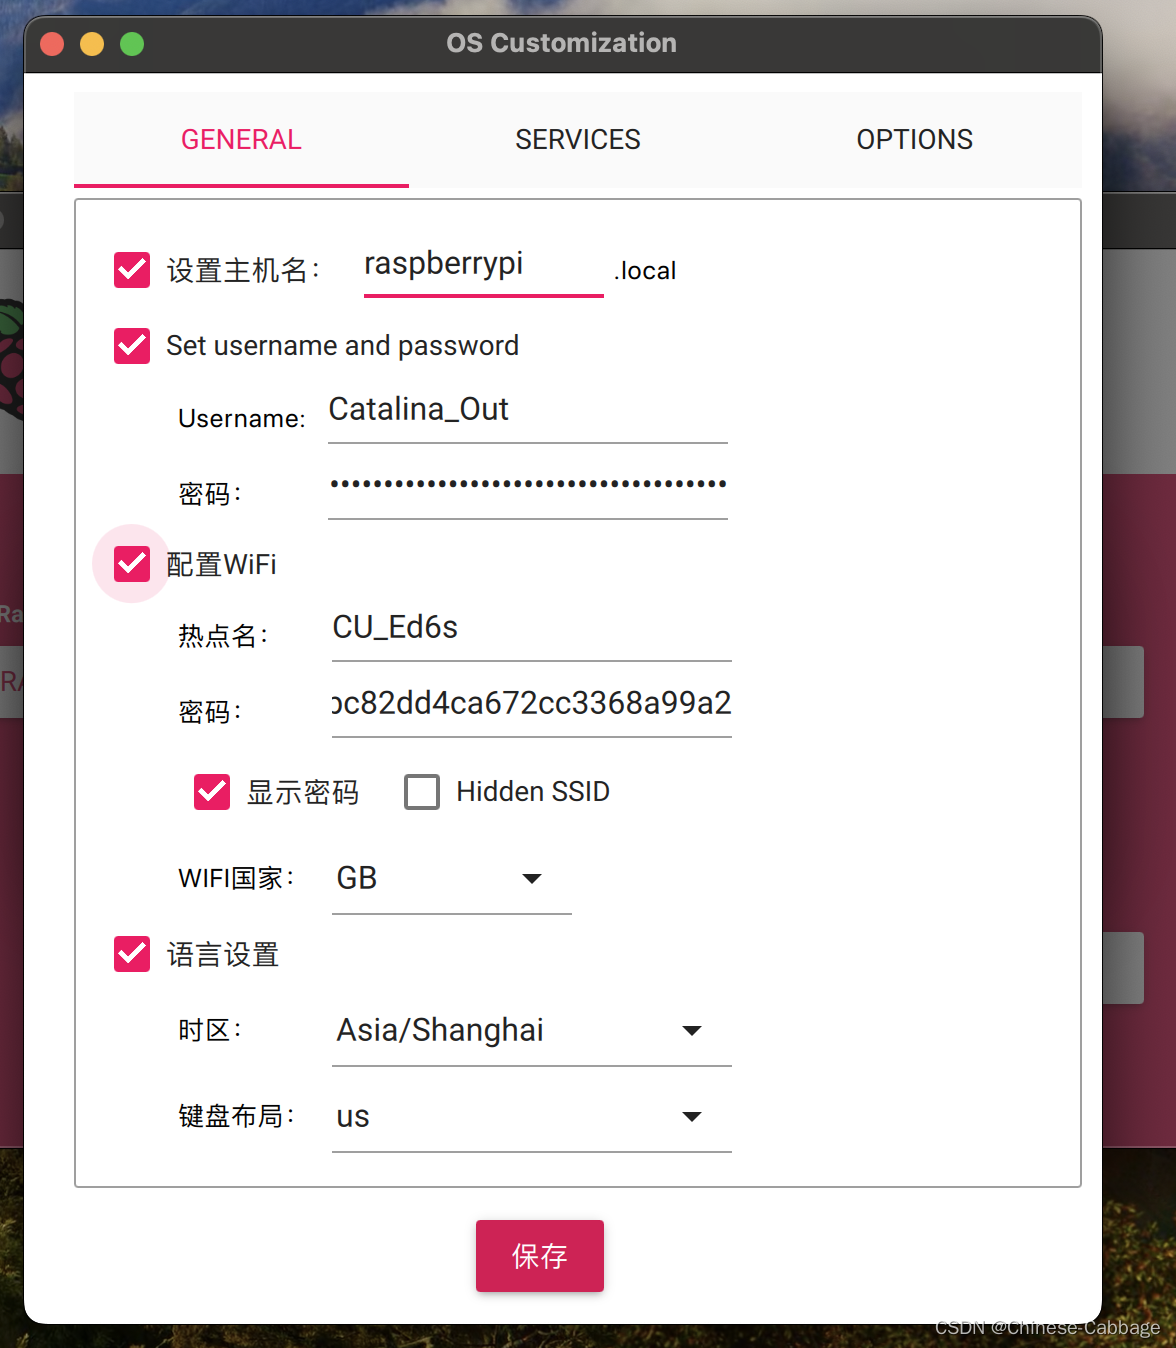1176x1348 pixels.
Task: Click the Username: label
Action: (x=242, y=419)
